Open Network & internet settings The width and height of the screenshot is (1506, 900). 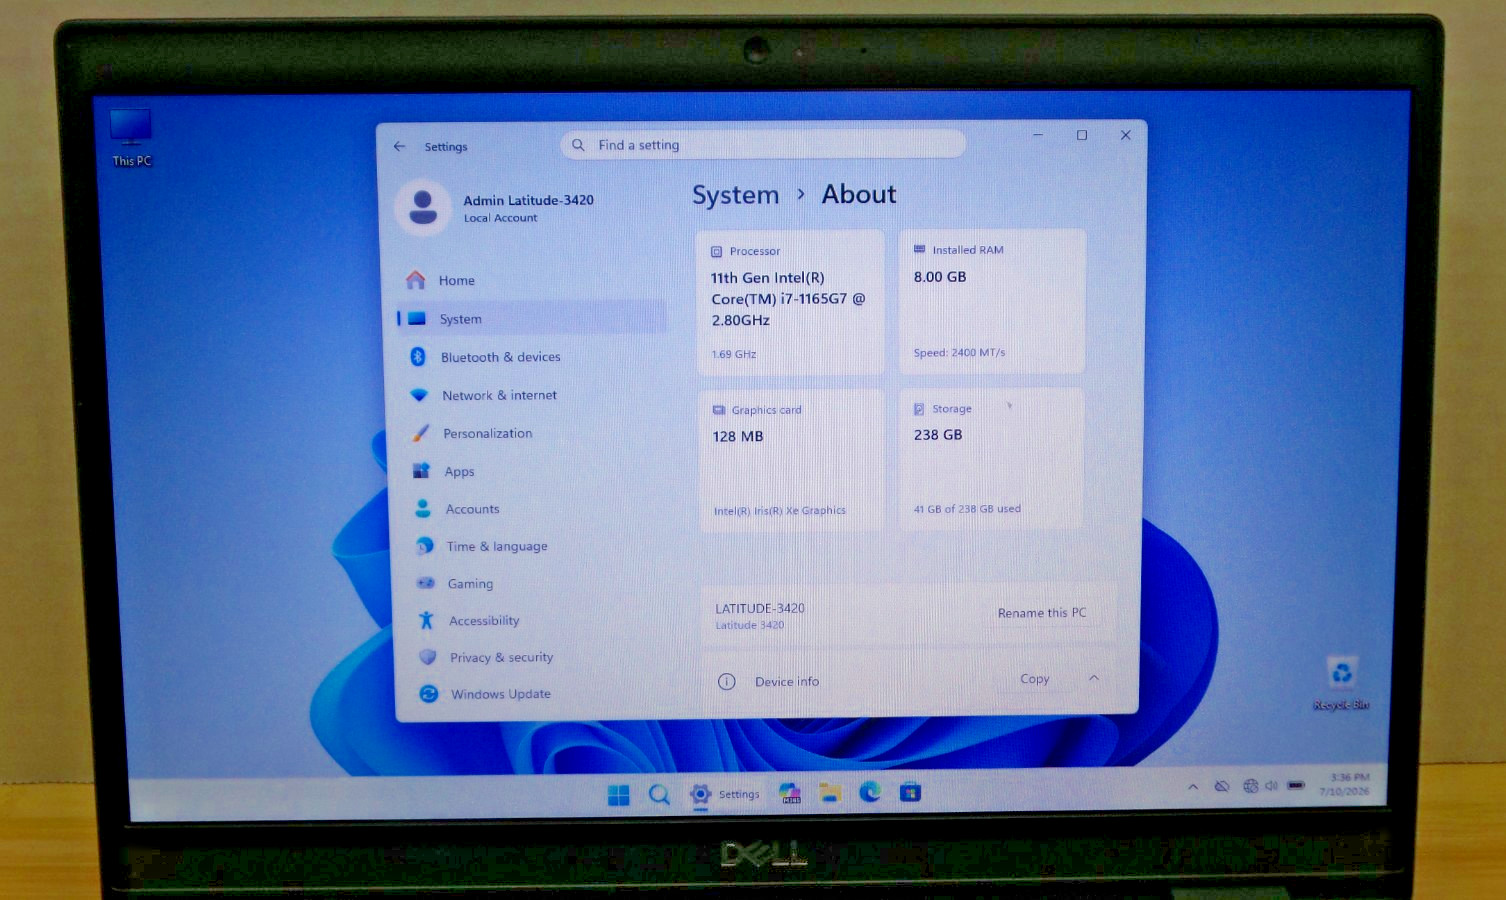click(533, 395)
